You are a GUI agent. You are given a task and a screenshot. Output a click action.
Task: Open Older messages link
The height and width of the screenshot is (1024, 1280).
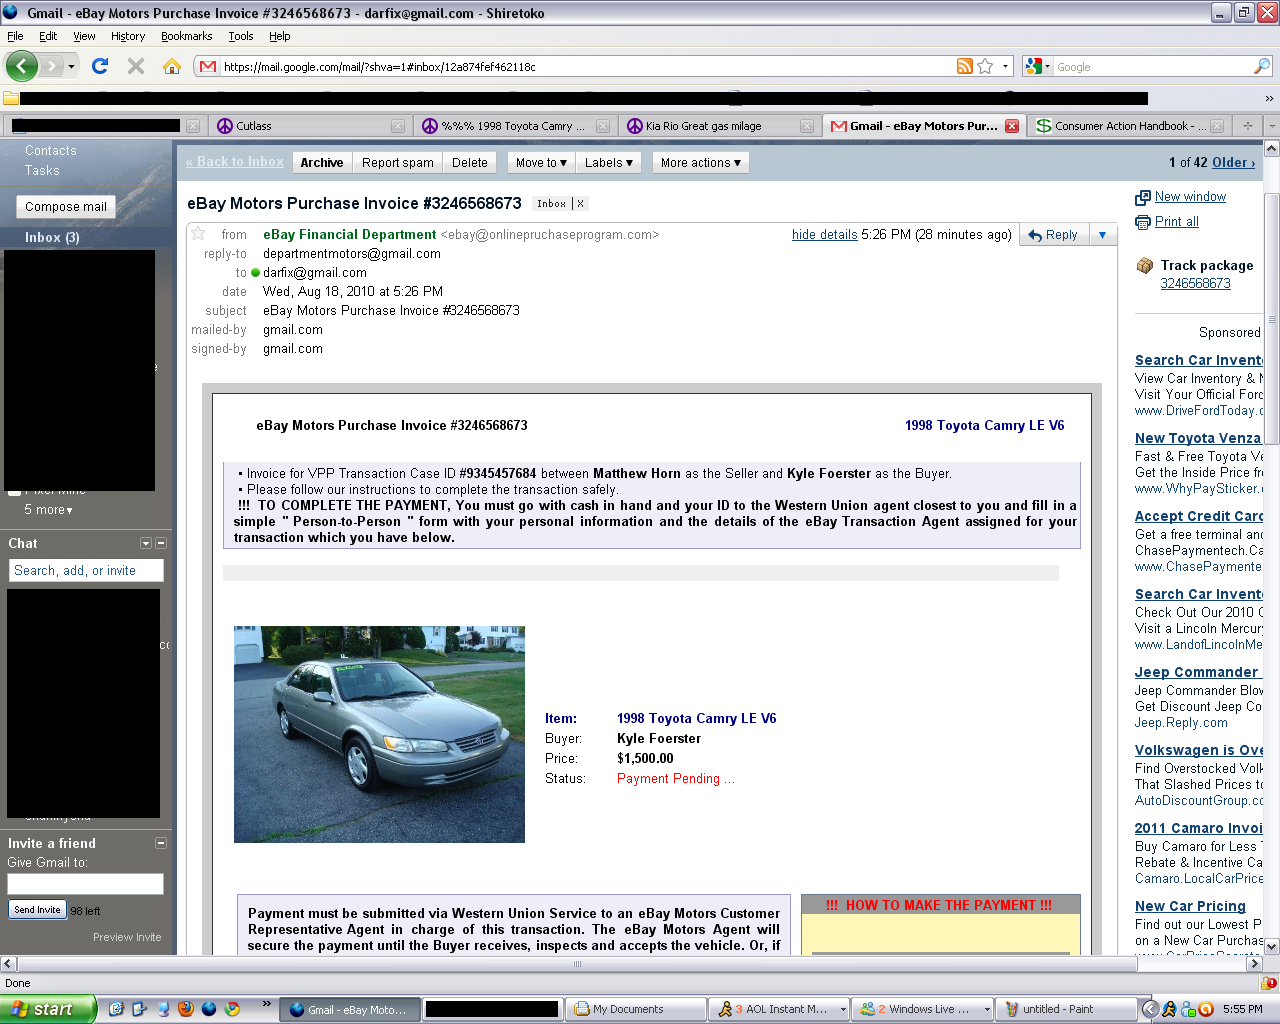pyautogui.click(x=1233, y=163)
